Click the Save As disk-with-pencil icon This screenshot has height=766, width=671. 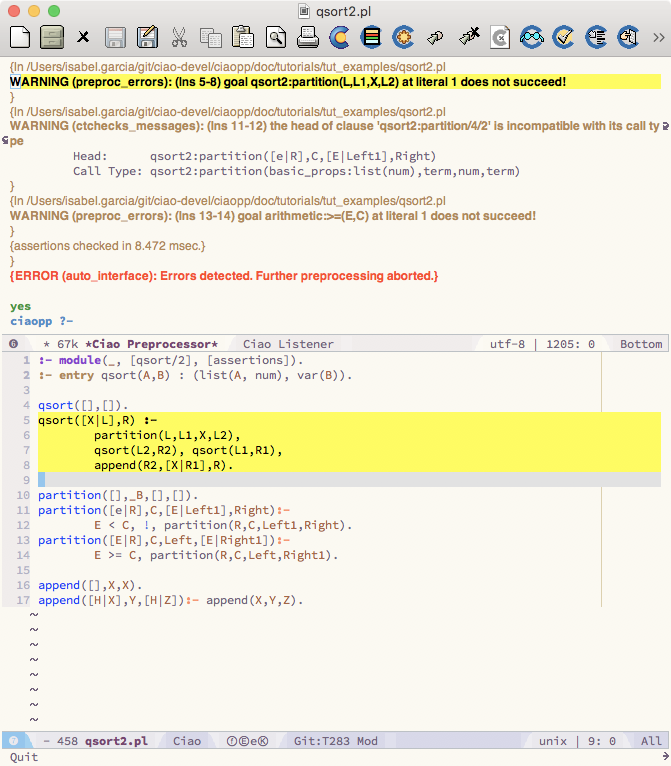pos(147,38)
